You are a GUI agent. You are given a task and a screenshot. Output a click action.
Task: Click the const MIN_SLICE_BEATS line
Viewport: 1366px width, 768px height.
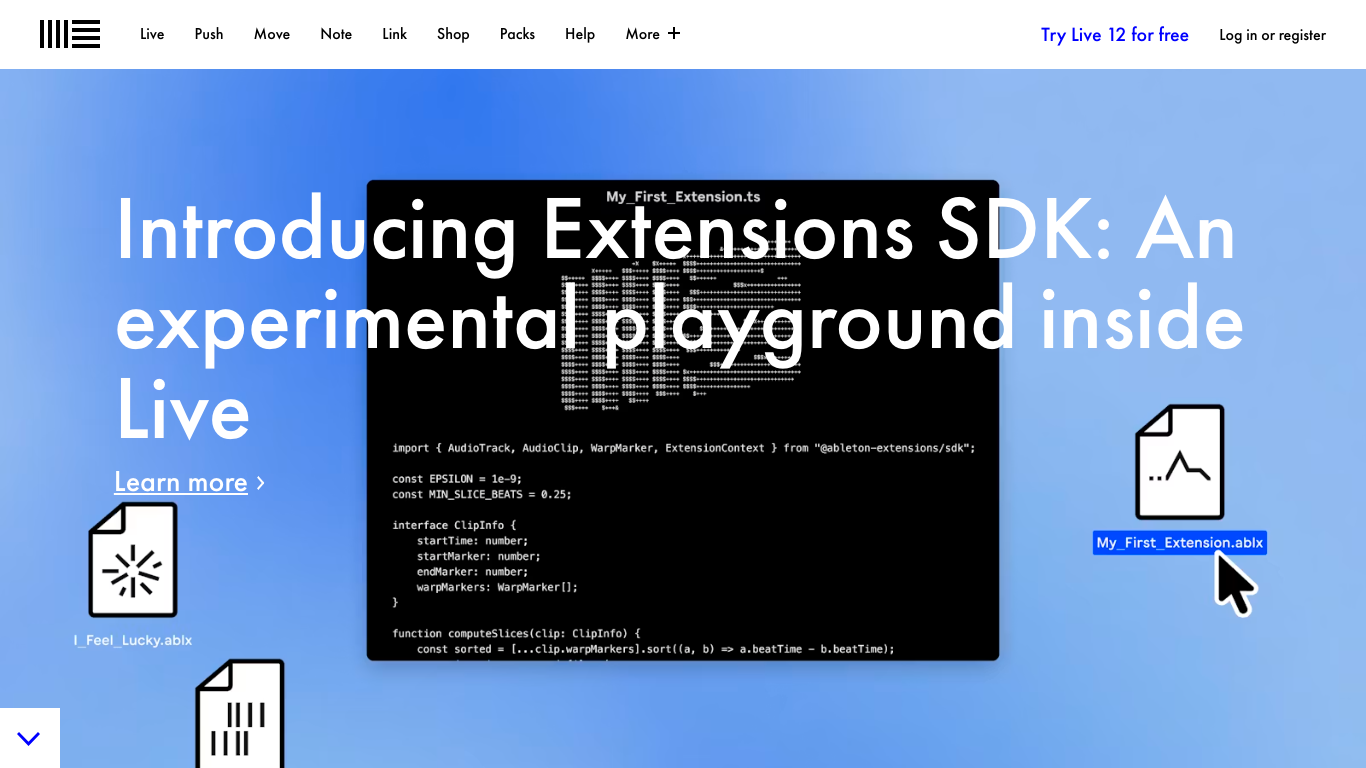(481, 494)
